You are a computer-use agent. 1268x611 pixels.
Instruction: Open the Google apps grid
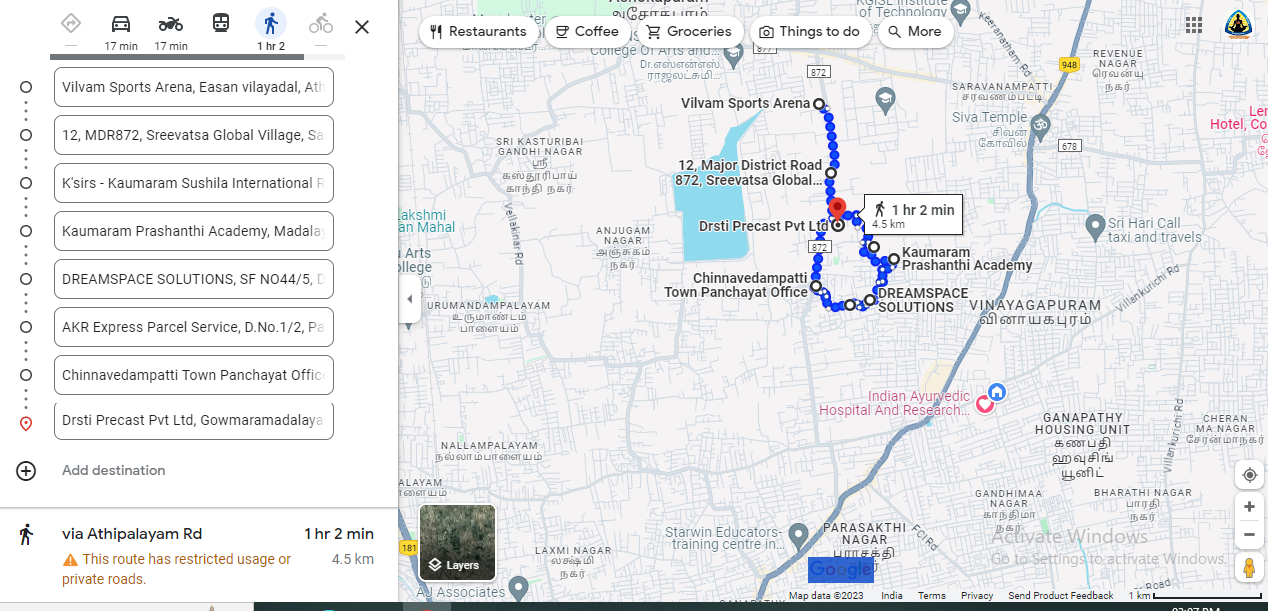[x=1194, y=25]
